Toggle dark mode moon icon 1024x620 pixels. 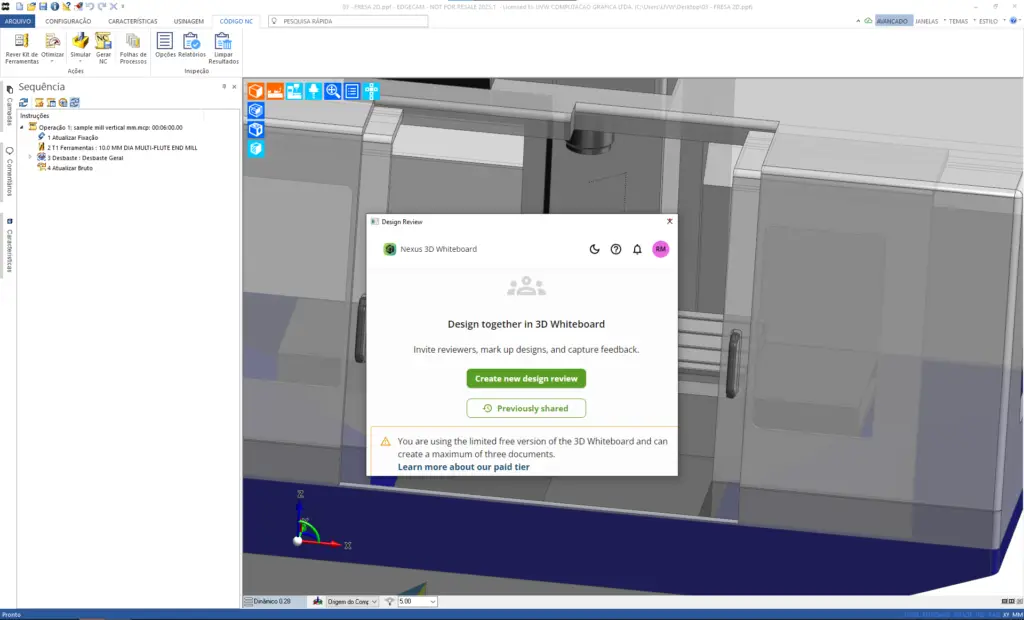pos(594,249)
